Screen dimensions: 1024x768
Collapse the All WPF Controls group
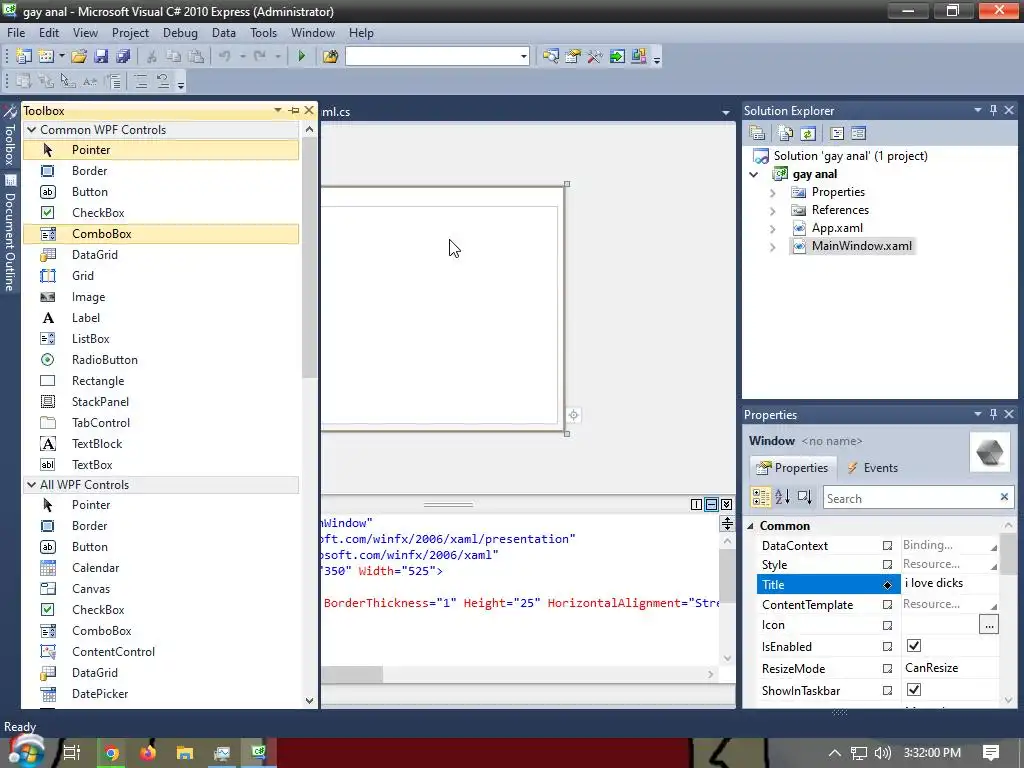point(31,485)
